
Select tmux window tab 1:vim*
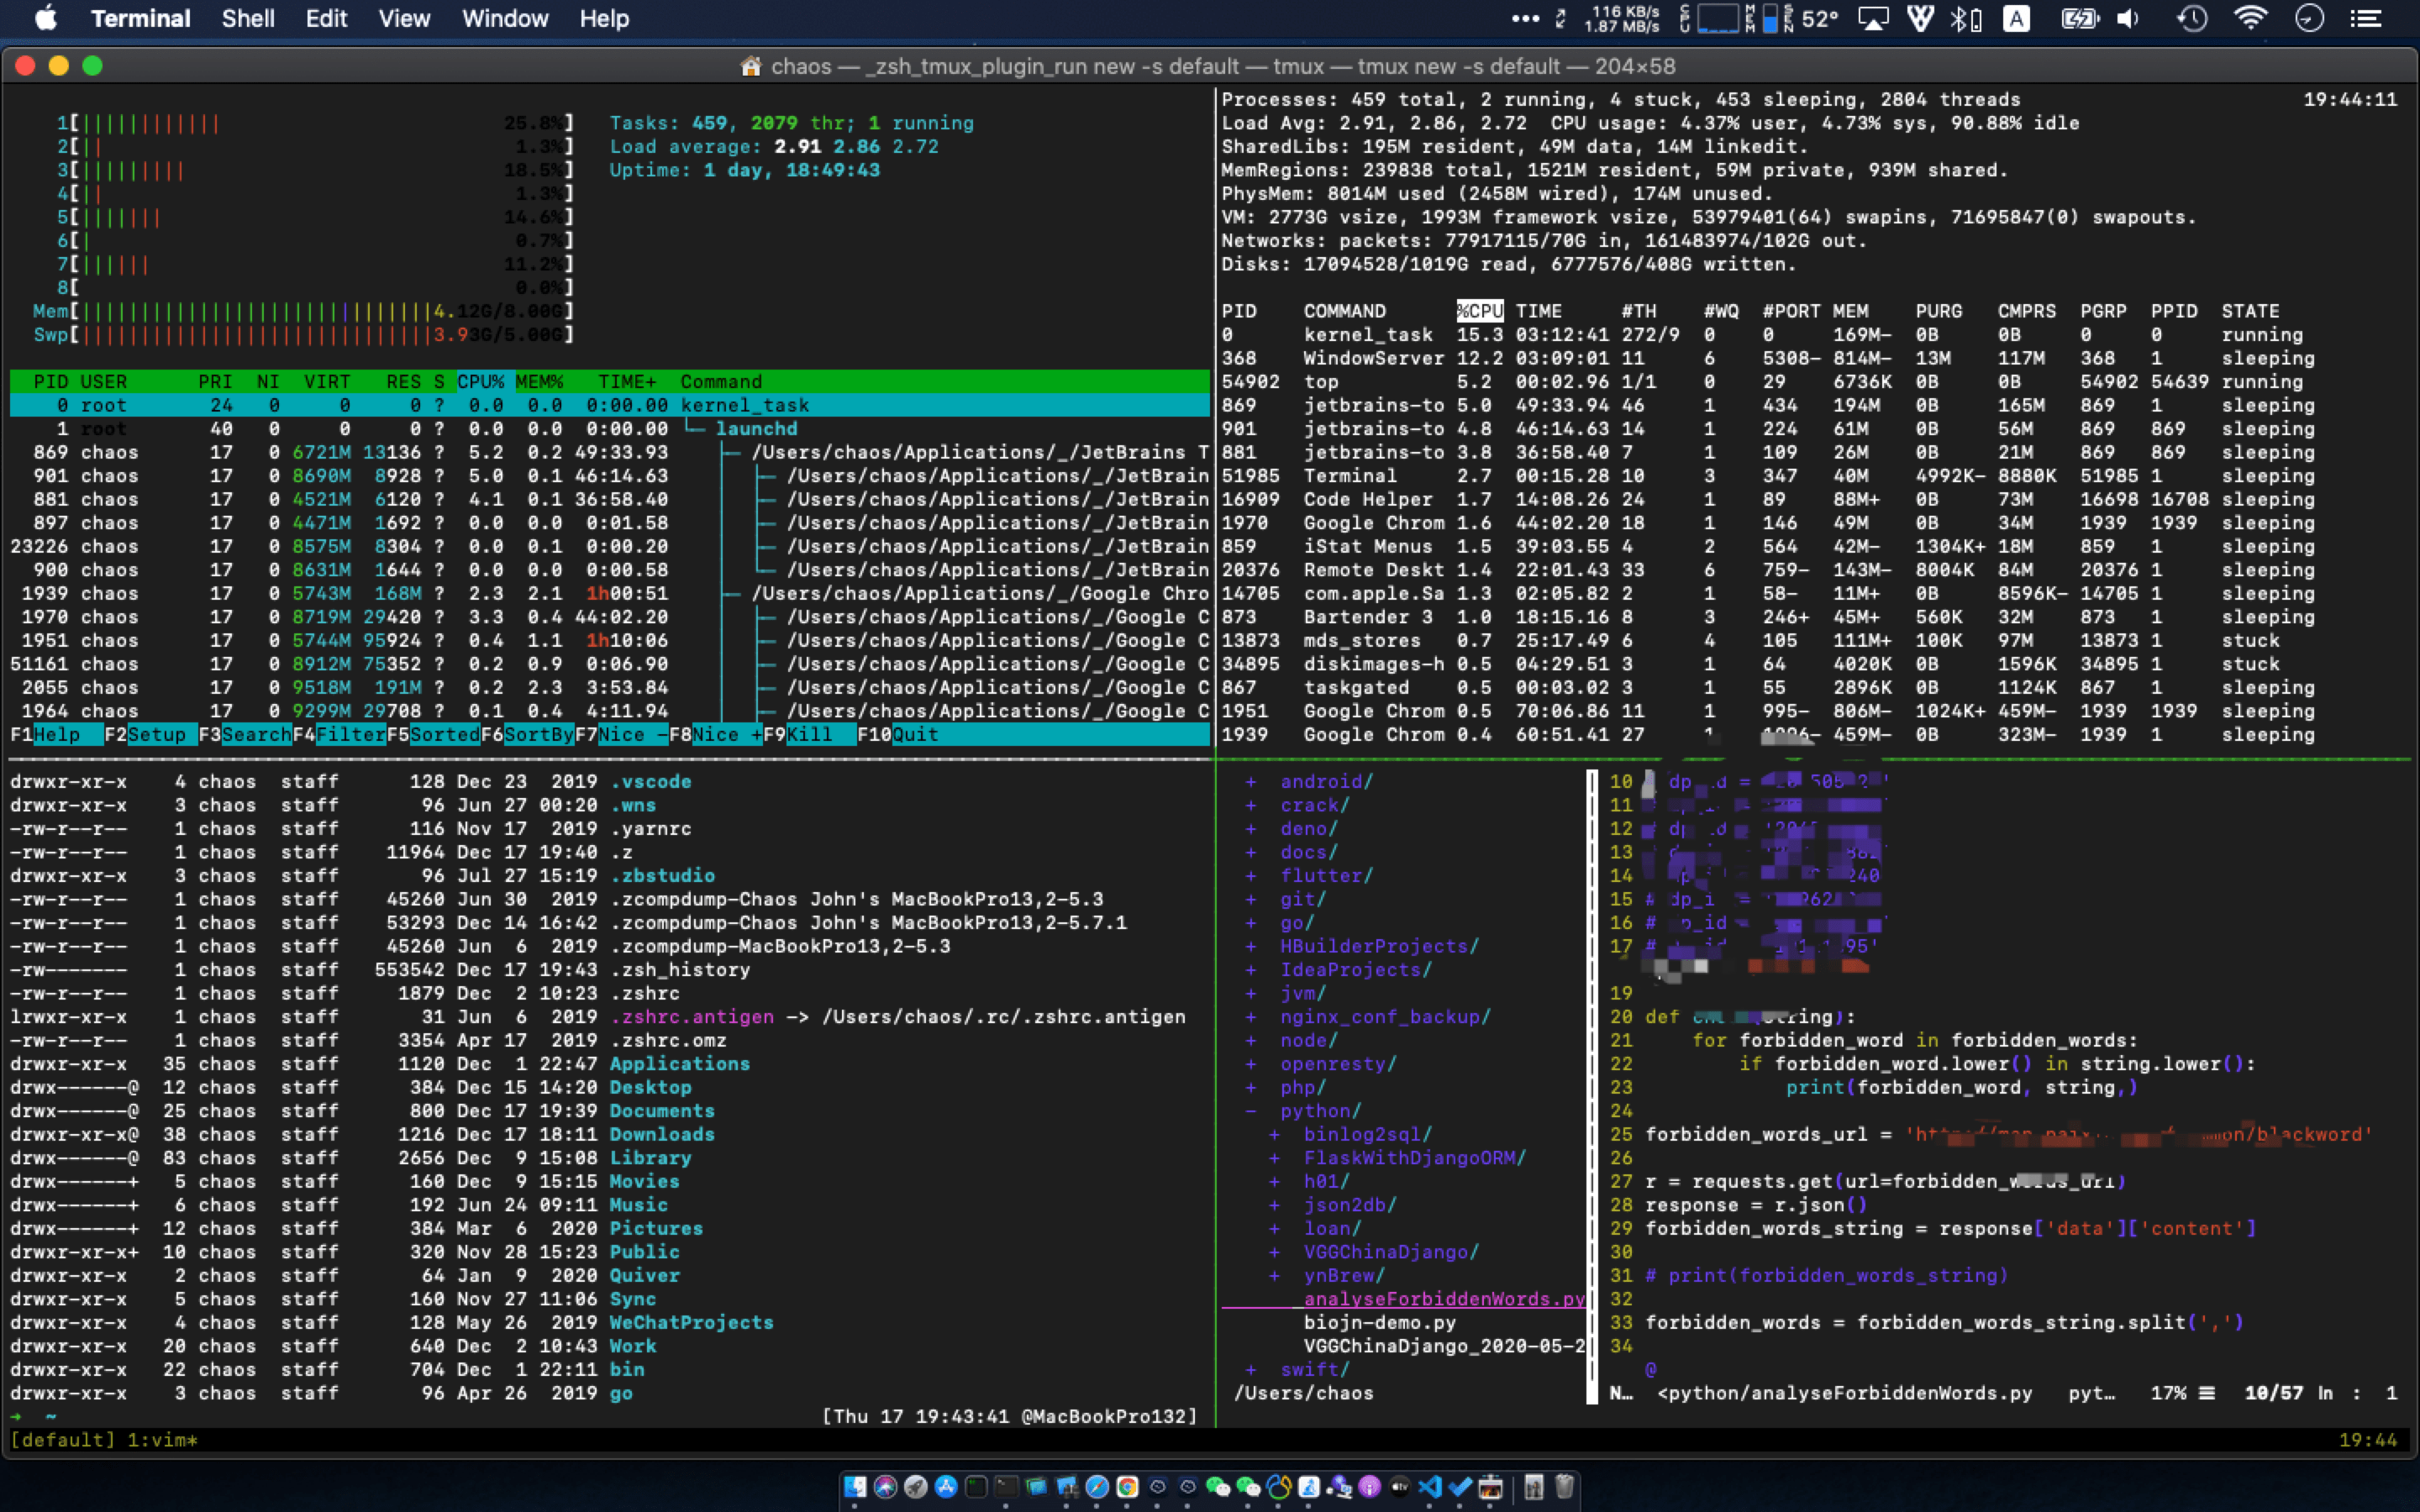click(162, 1440)
